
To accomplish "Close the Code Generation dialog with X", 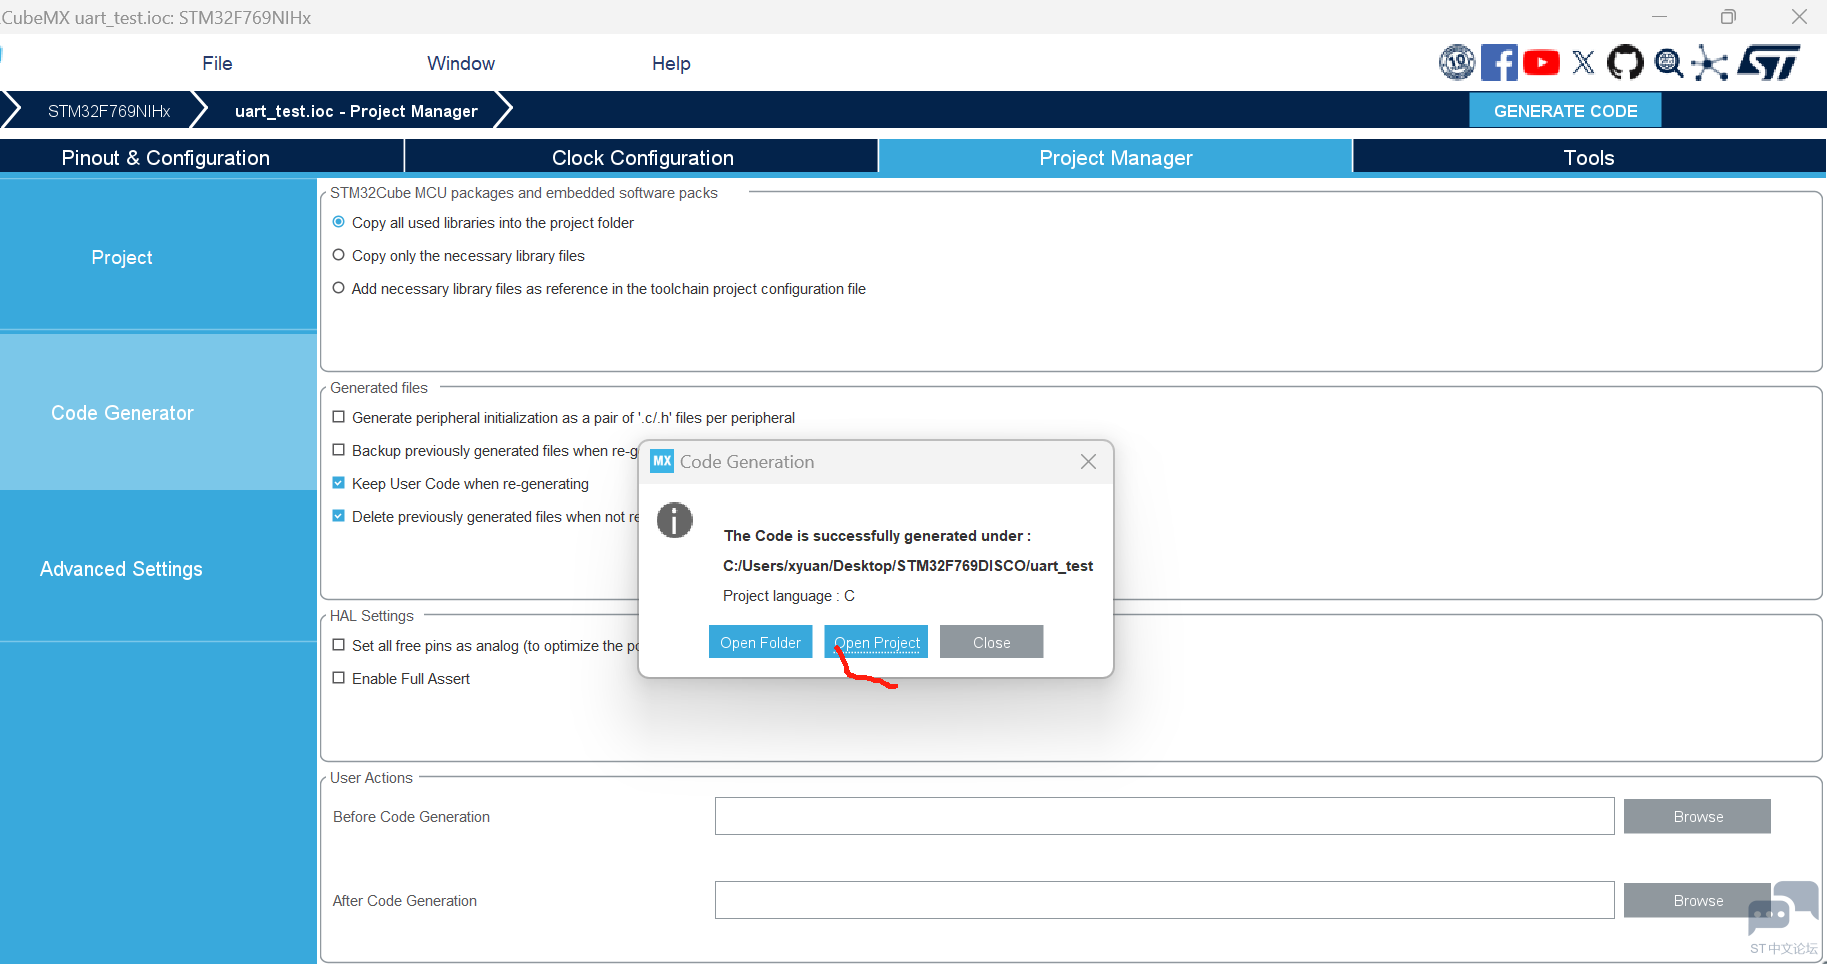I will tap(1088, 461).
